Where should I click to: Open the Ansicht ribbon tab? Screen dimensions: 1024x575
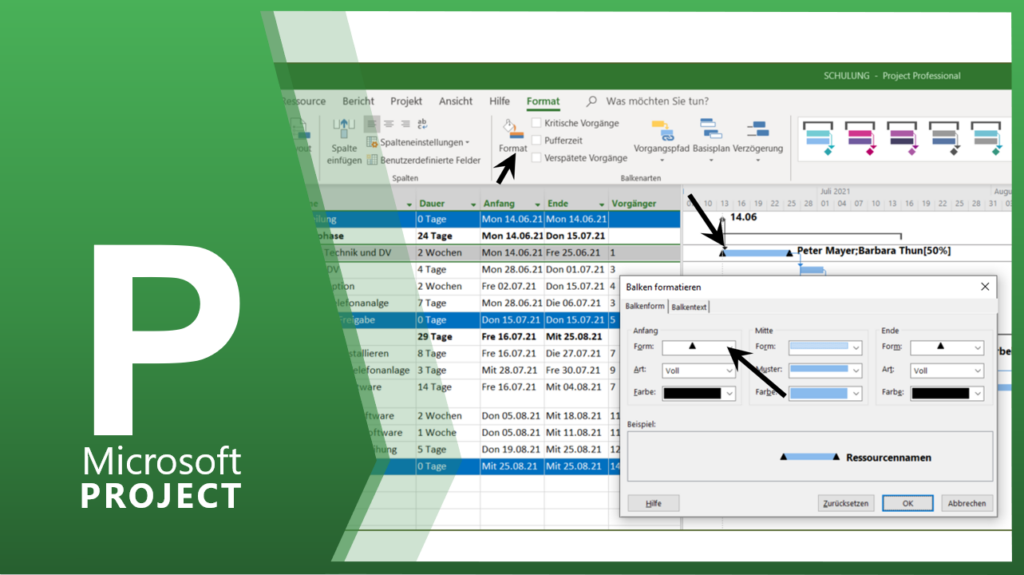point(455,101)
